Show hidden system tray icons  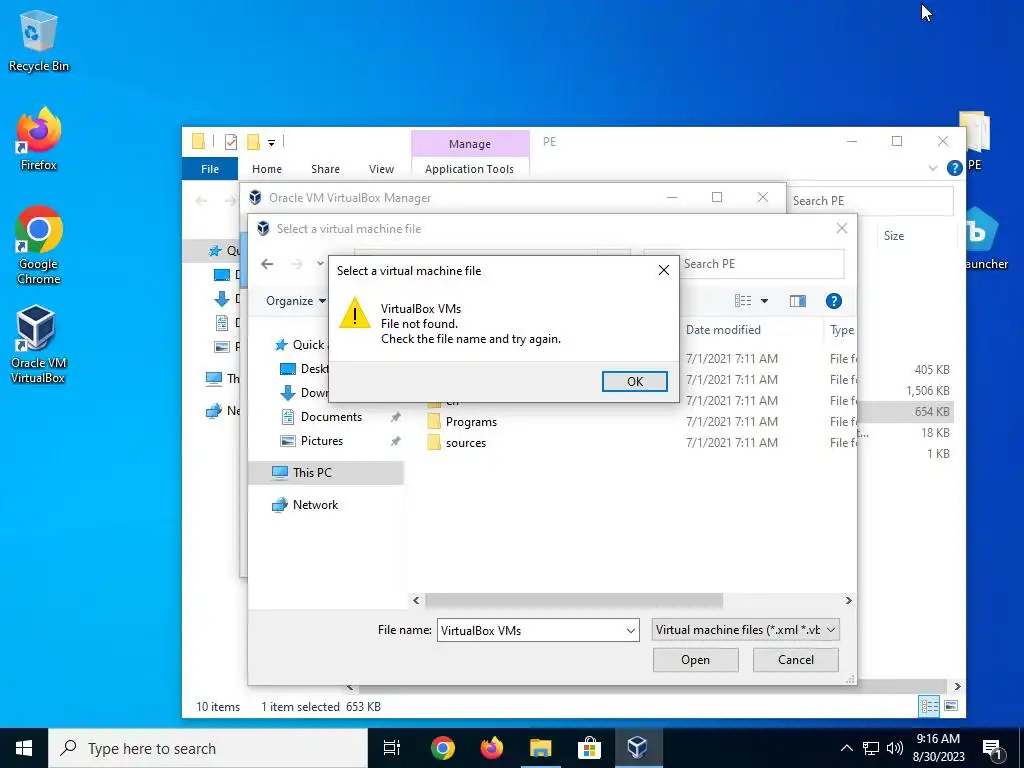(846, 748)
